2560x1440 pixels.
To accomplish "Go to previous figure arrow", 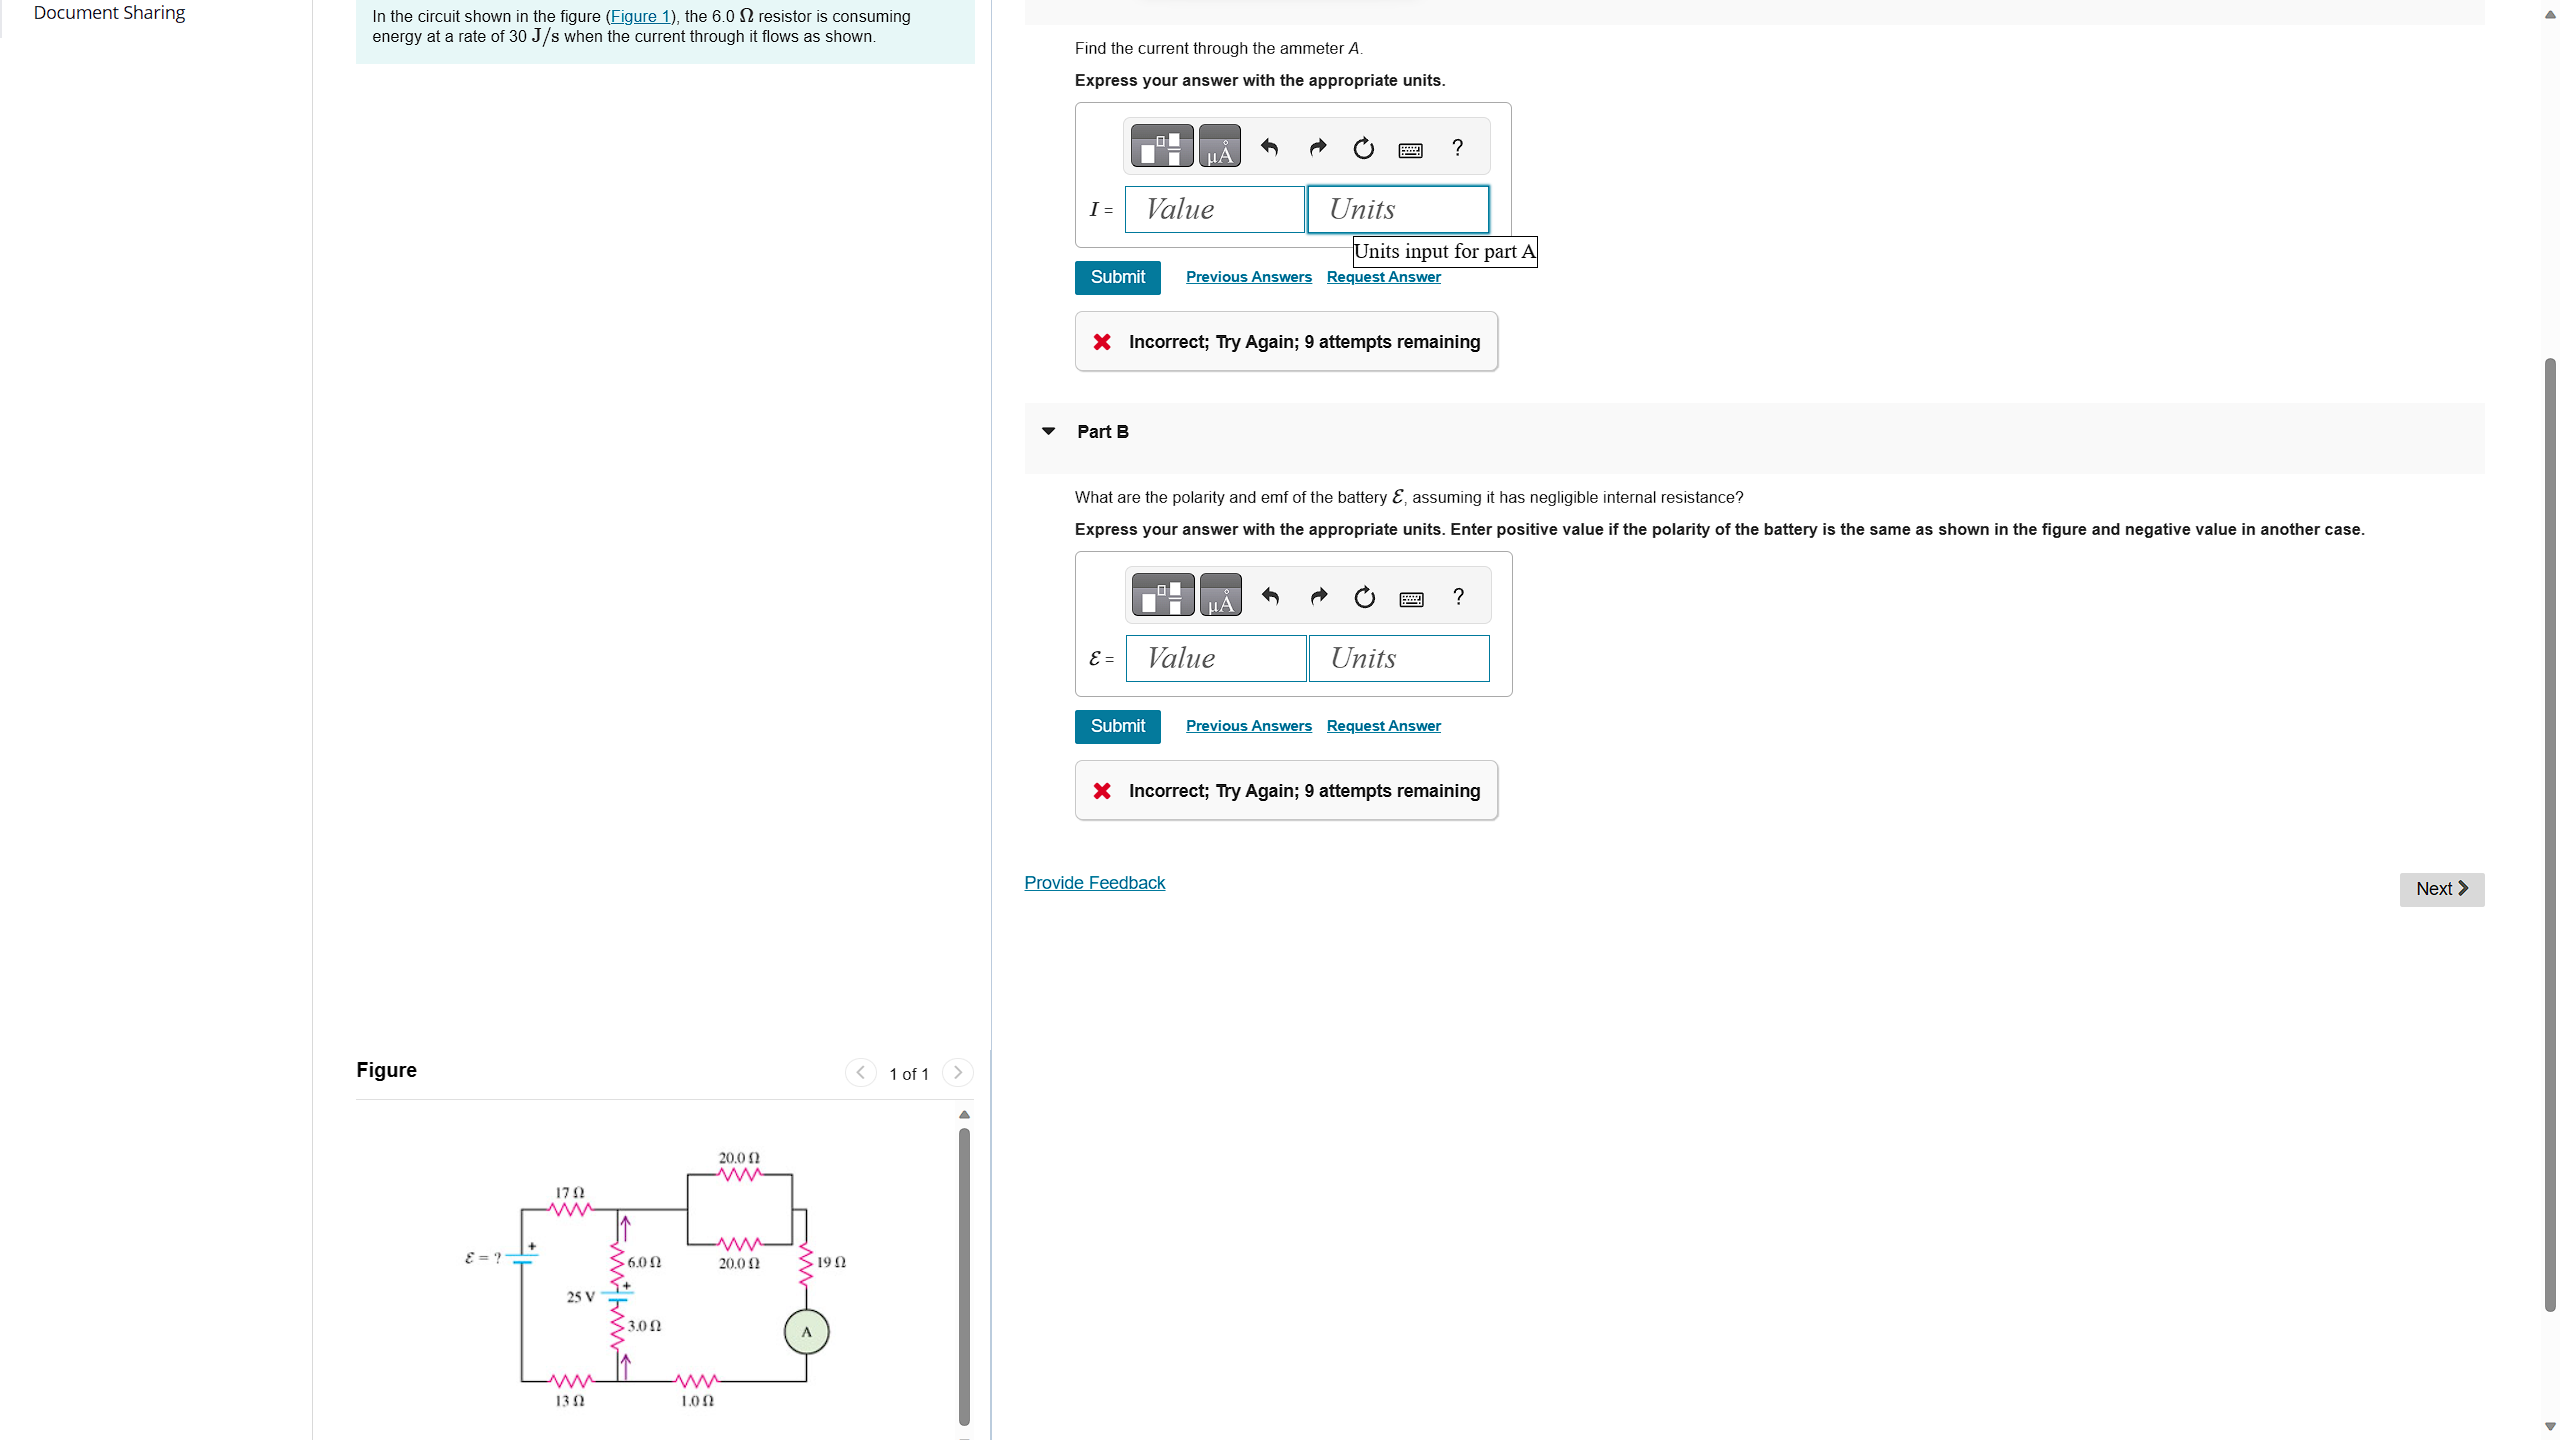I will 860,1073.
